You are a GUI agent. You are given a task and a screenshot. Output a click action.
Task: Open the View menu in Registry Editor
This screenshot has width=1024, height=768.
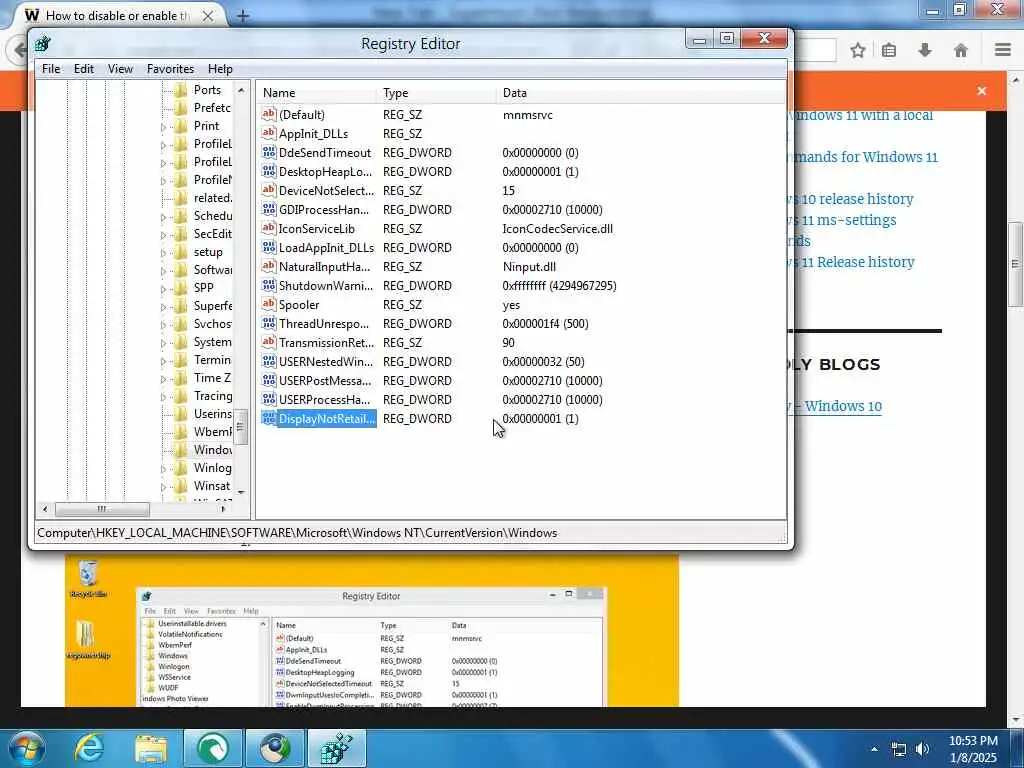[x=120, y=69]
